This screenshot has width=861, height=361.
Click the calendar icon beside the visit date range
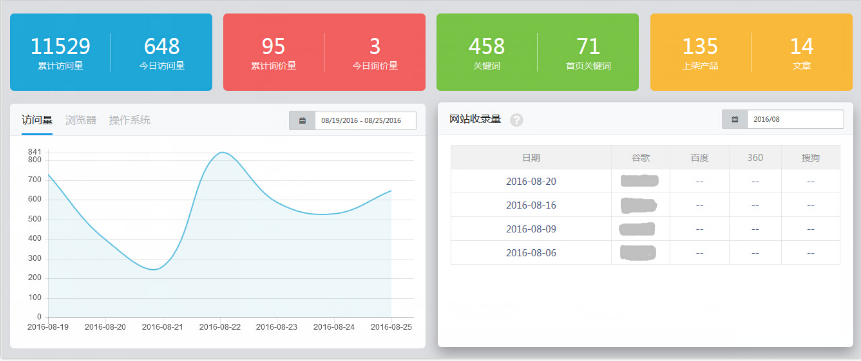pyautogui.click(x=302, y=120)
